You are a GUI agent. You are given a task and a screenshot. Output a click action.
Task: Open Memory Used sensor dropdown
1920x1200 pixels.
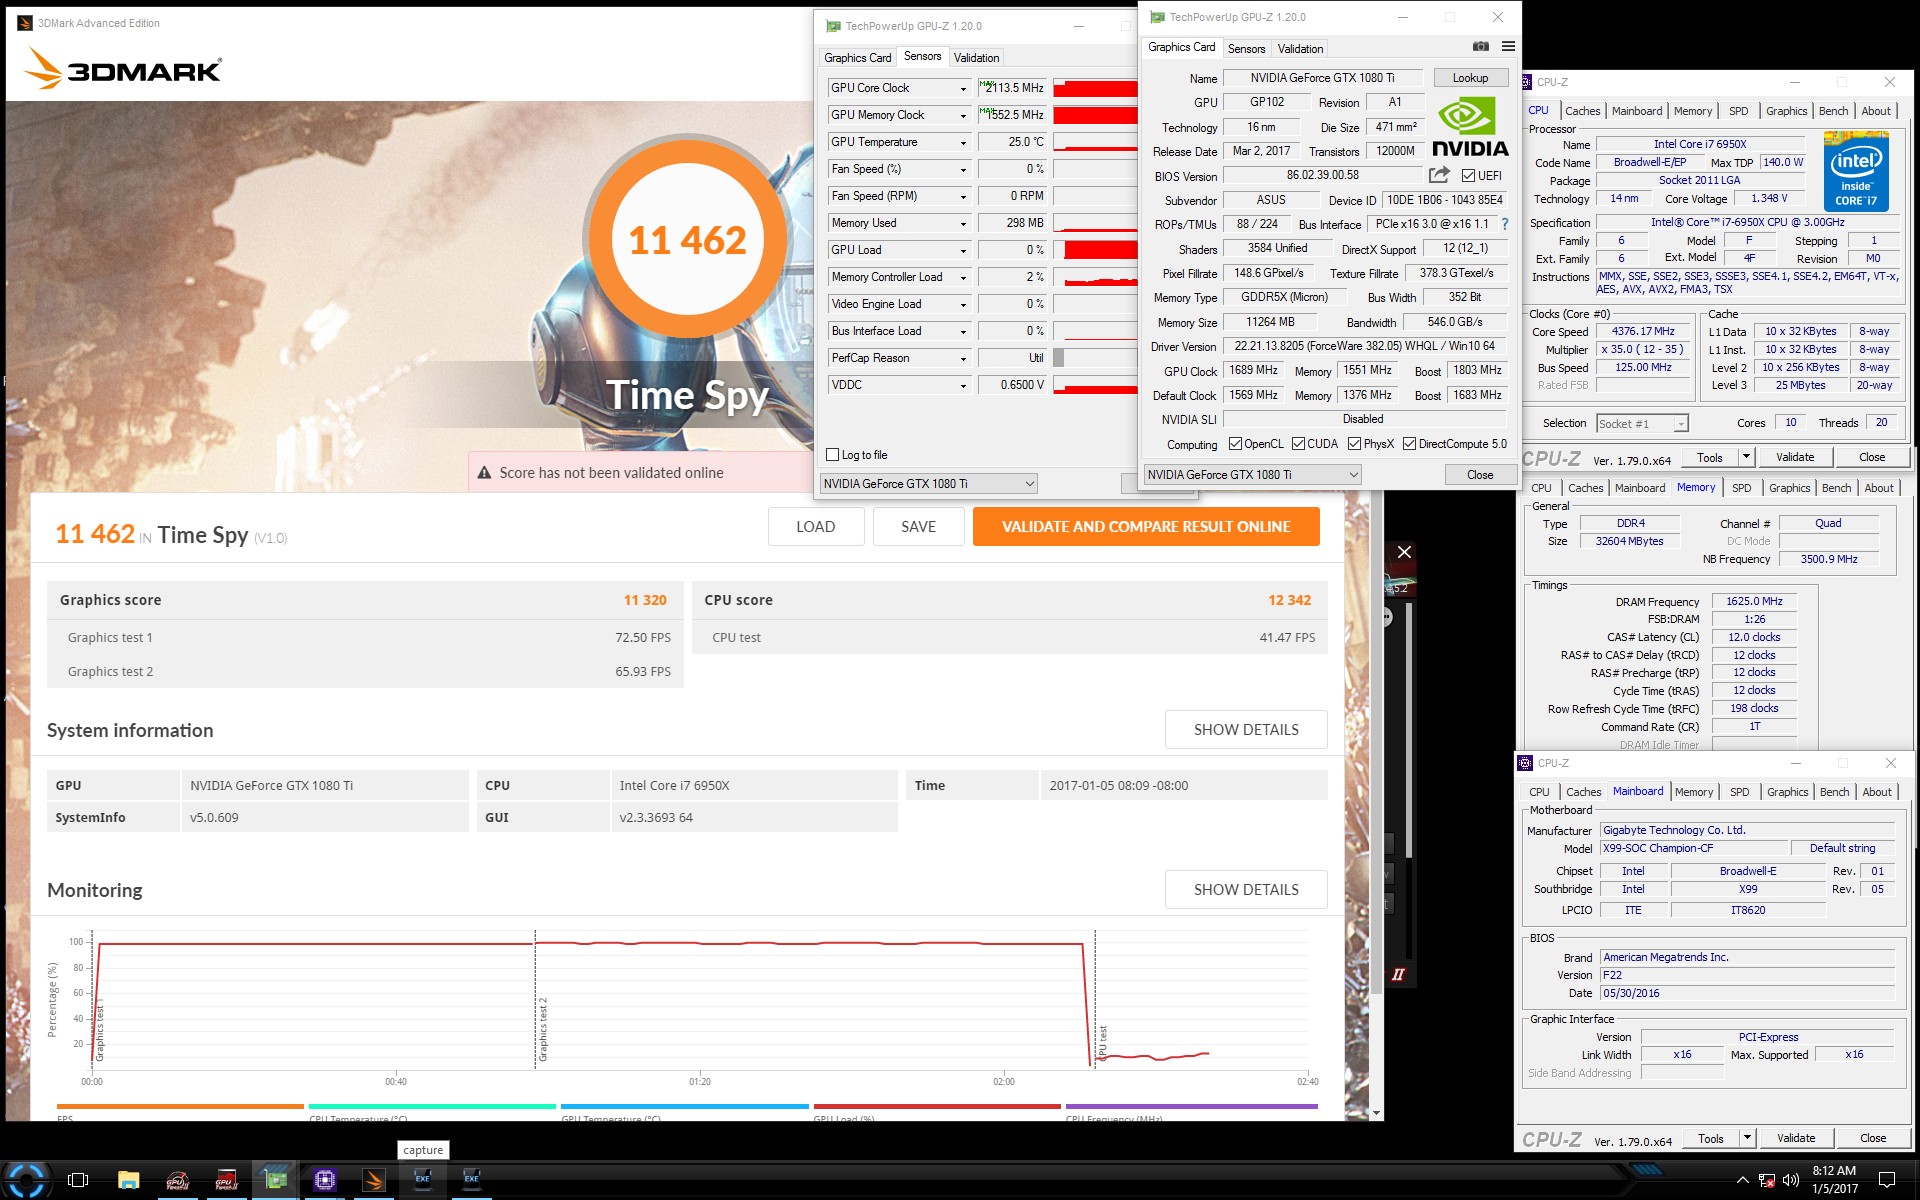[963, 224]
